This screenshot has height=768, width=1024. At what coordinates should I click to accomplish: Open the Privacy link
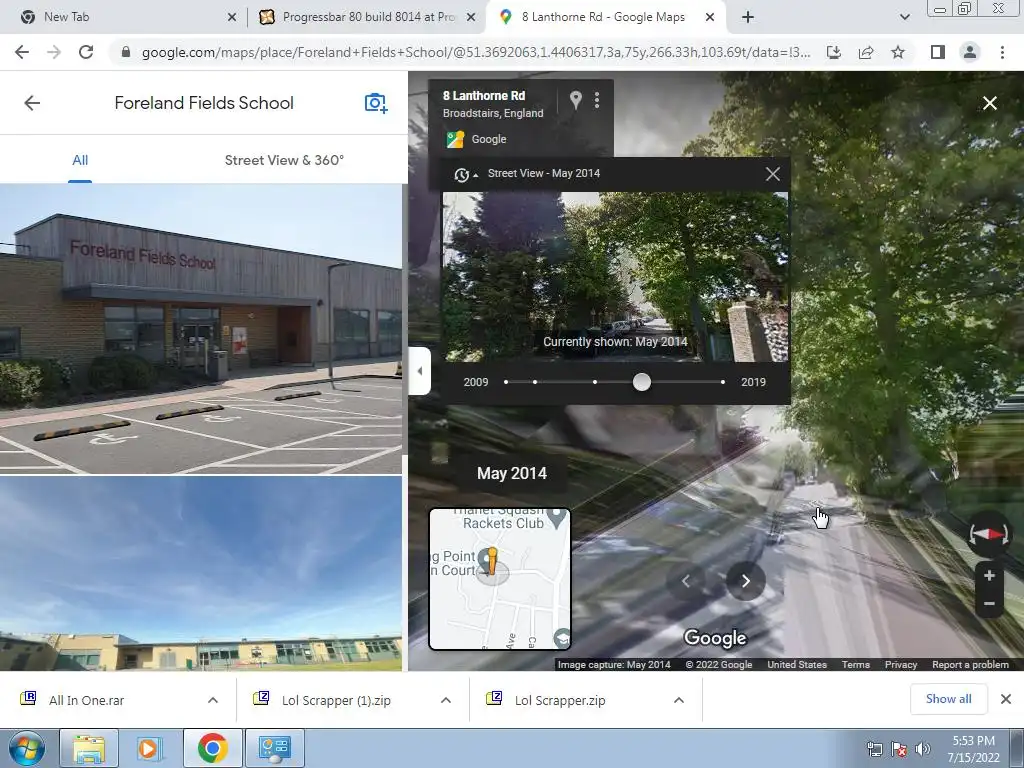tap(901, 664)
